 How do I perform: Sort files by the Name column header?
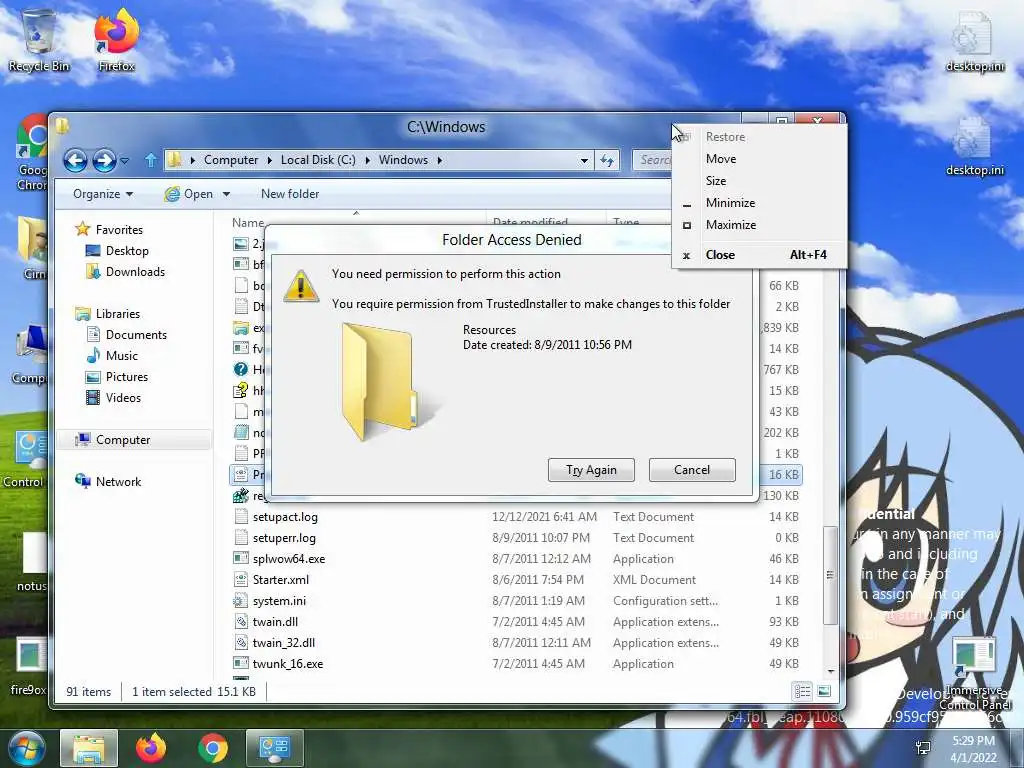tap(248, 222)
